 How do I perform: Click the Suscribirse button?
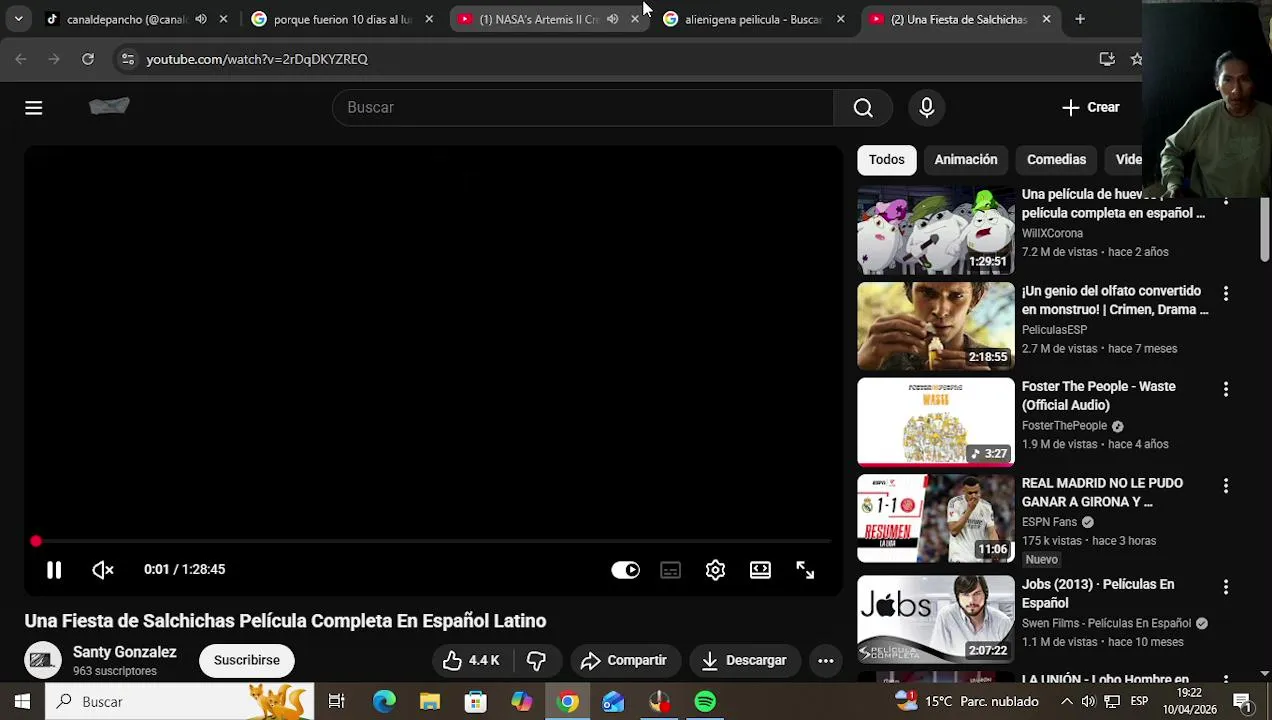tap(246, 660)
